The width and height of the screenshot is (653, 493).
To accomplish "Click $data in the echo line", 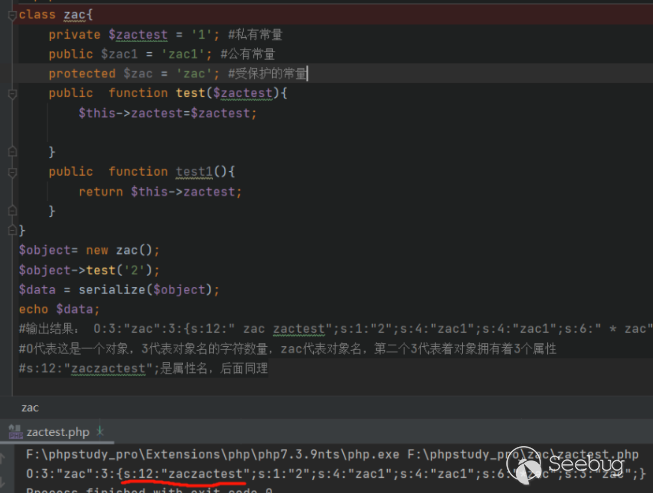I will click(75, 309).
